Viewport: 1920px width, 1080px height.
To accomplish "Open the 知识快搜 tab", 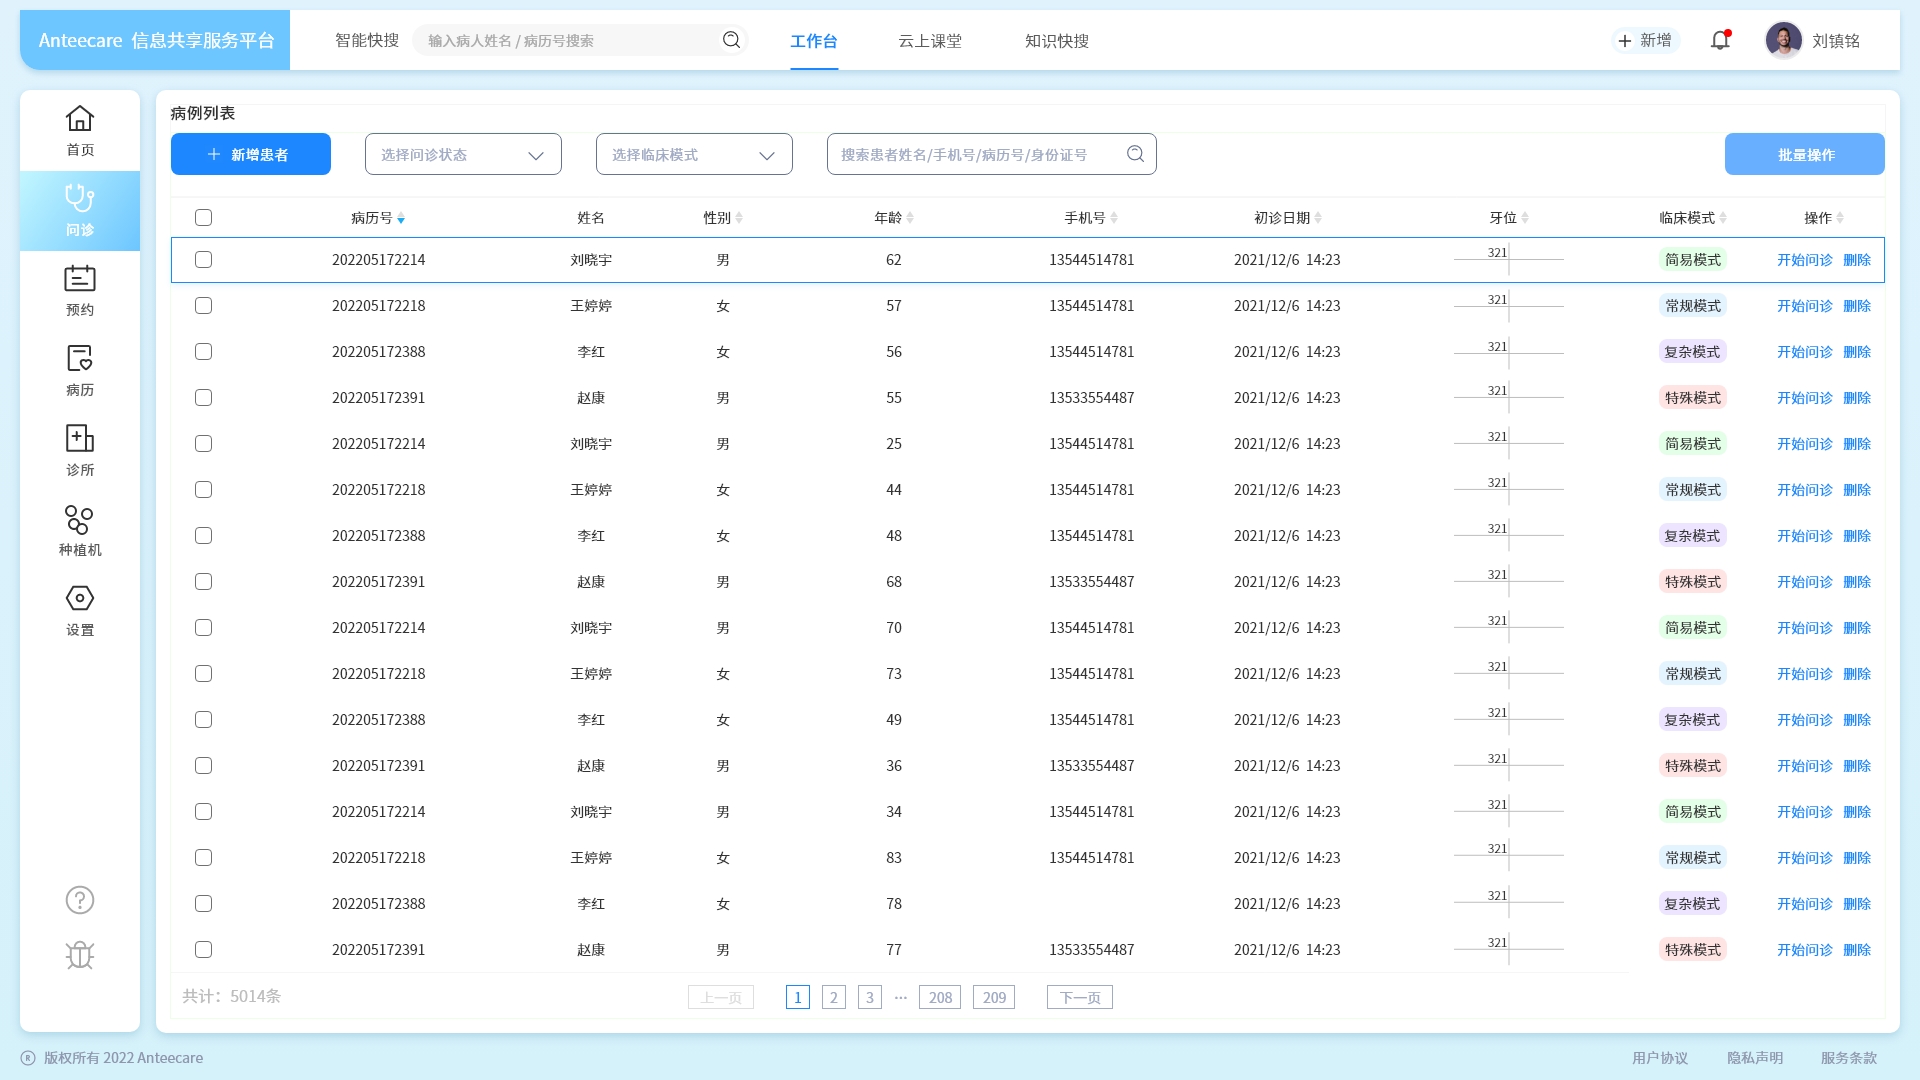I will (x=1057, y=41).
